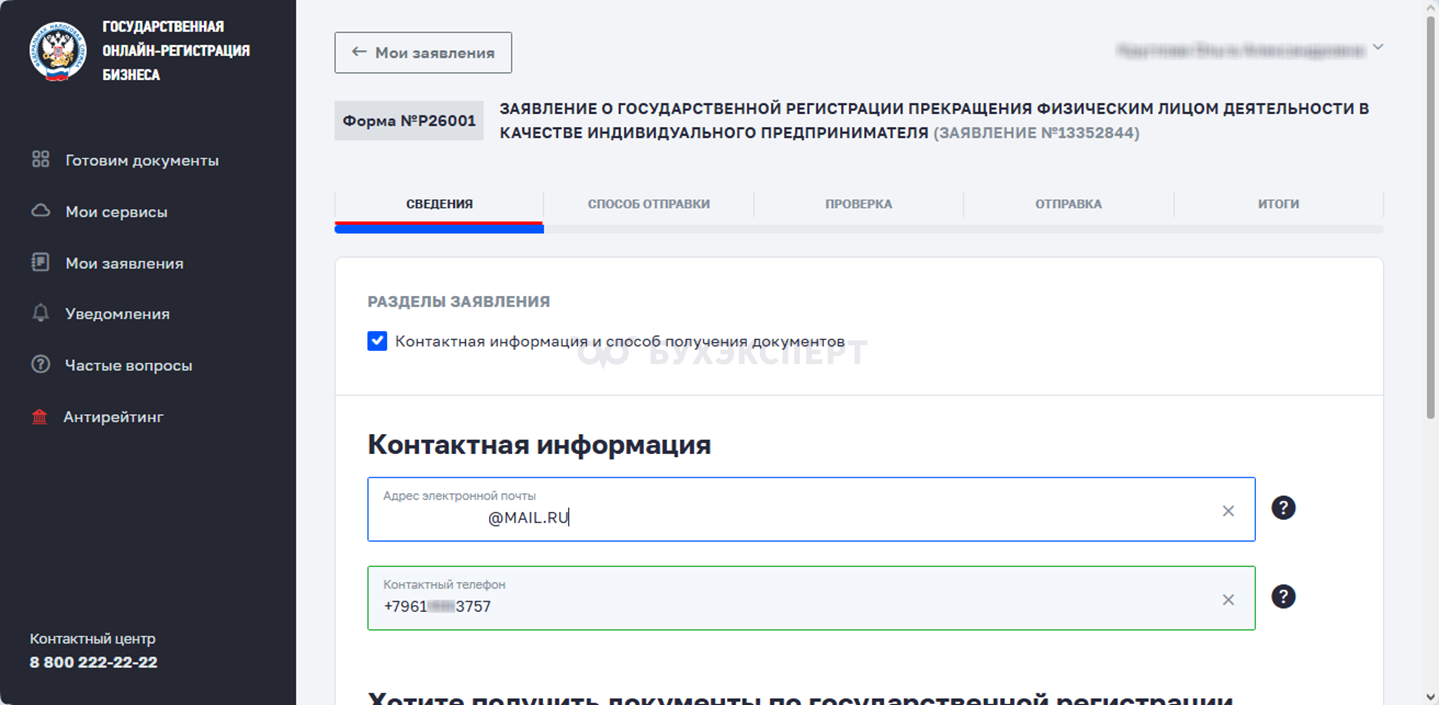1439x705 pixels.
Task: Open the blurred user name menu
Action: (1240, 49)
